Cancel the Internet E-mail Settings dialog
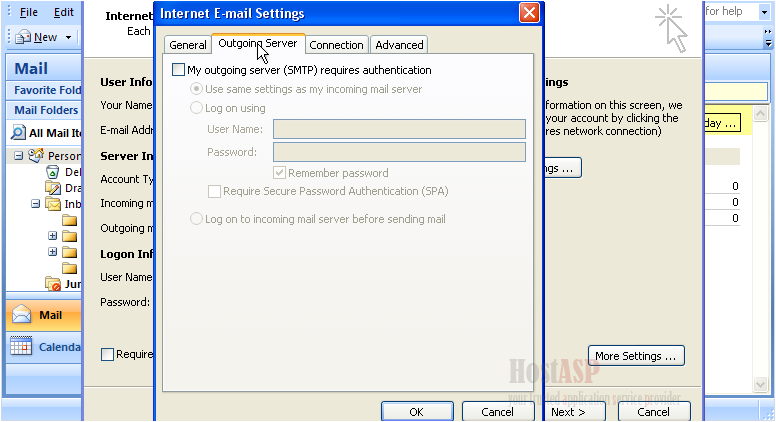The image size is (776, 422). pos(497,412)
